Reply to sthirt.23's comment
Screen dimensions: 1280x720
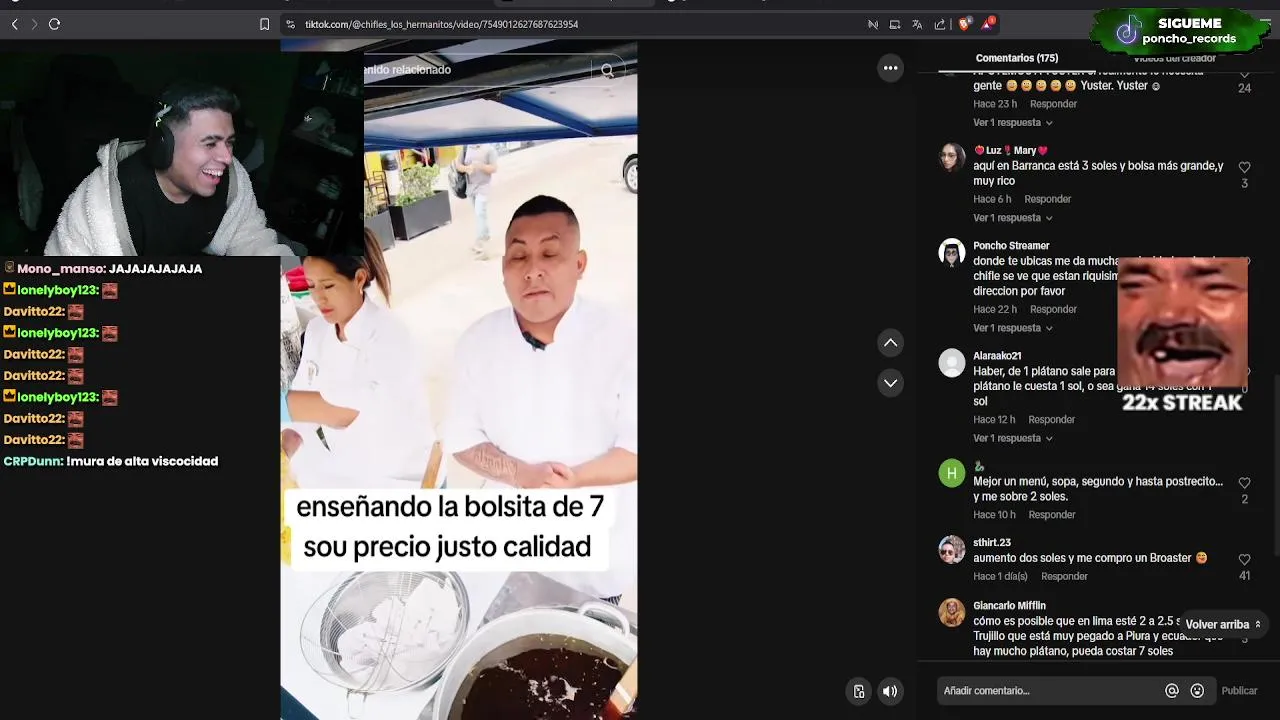(1064, 577)
